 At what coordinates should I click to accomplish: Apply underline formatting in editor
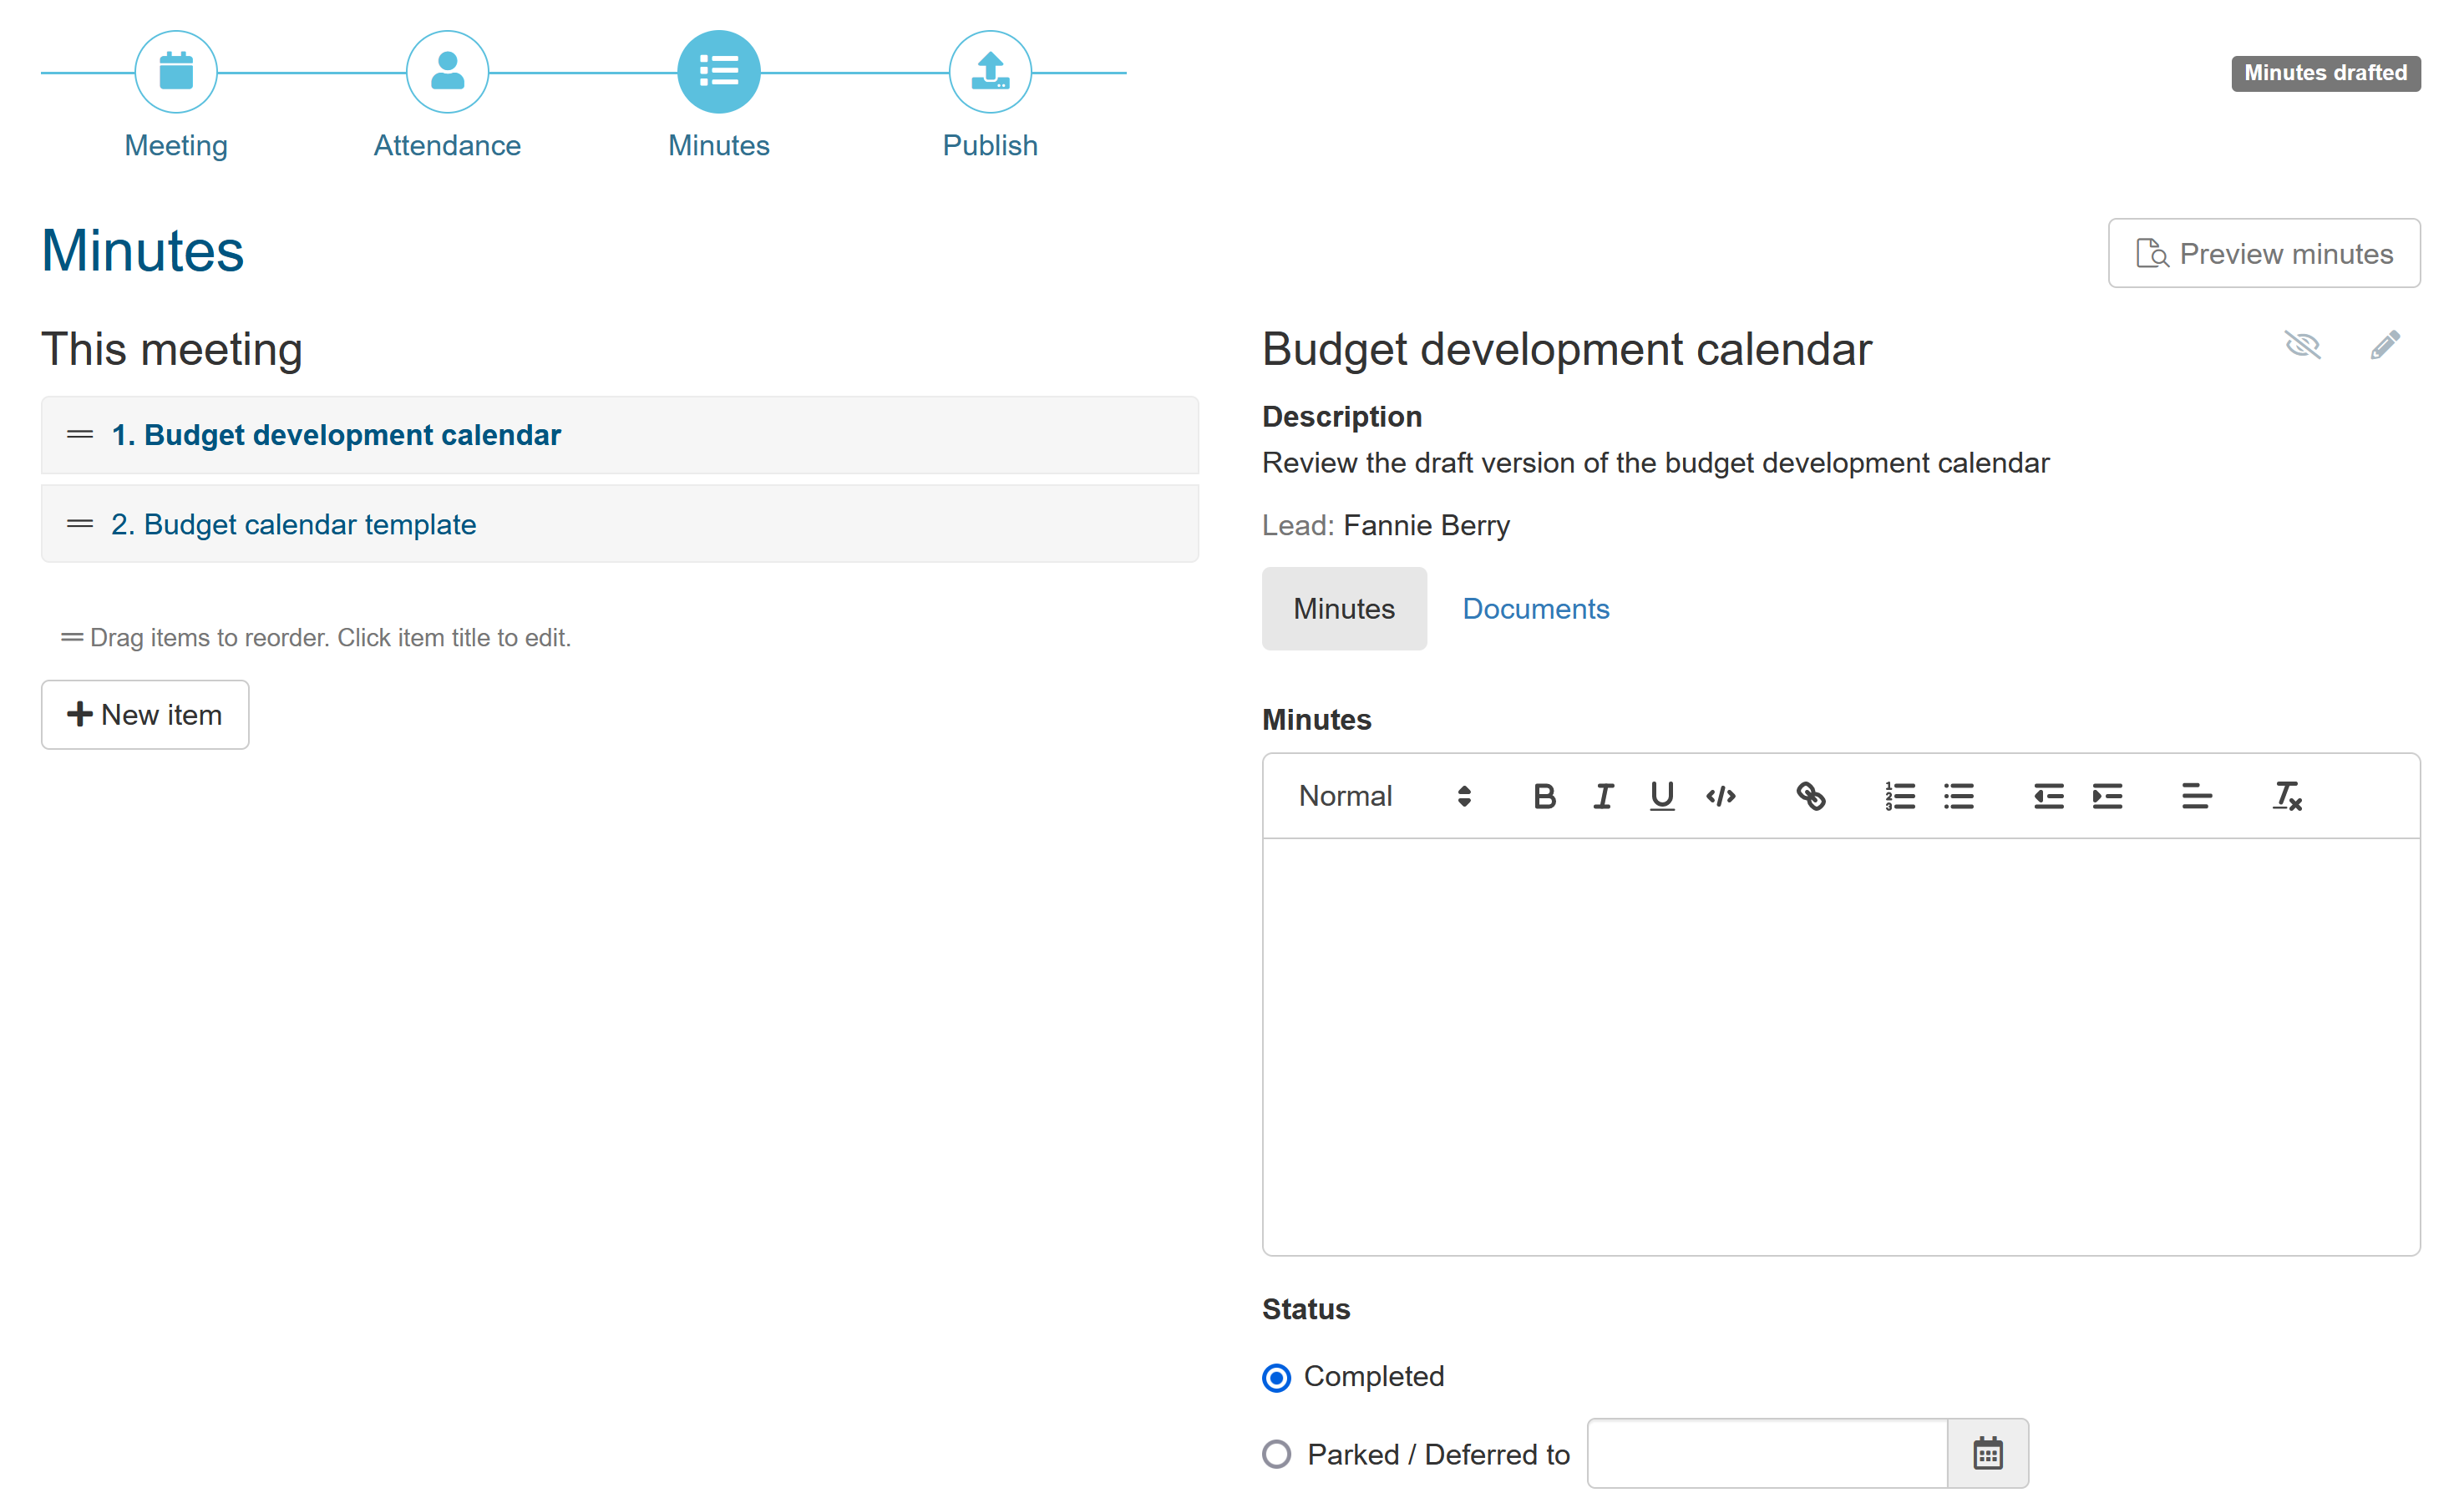pos(1661,797)
